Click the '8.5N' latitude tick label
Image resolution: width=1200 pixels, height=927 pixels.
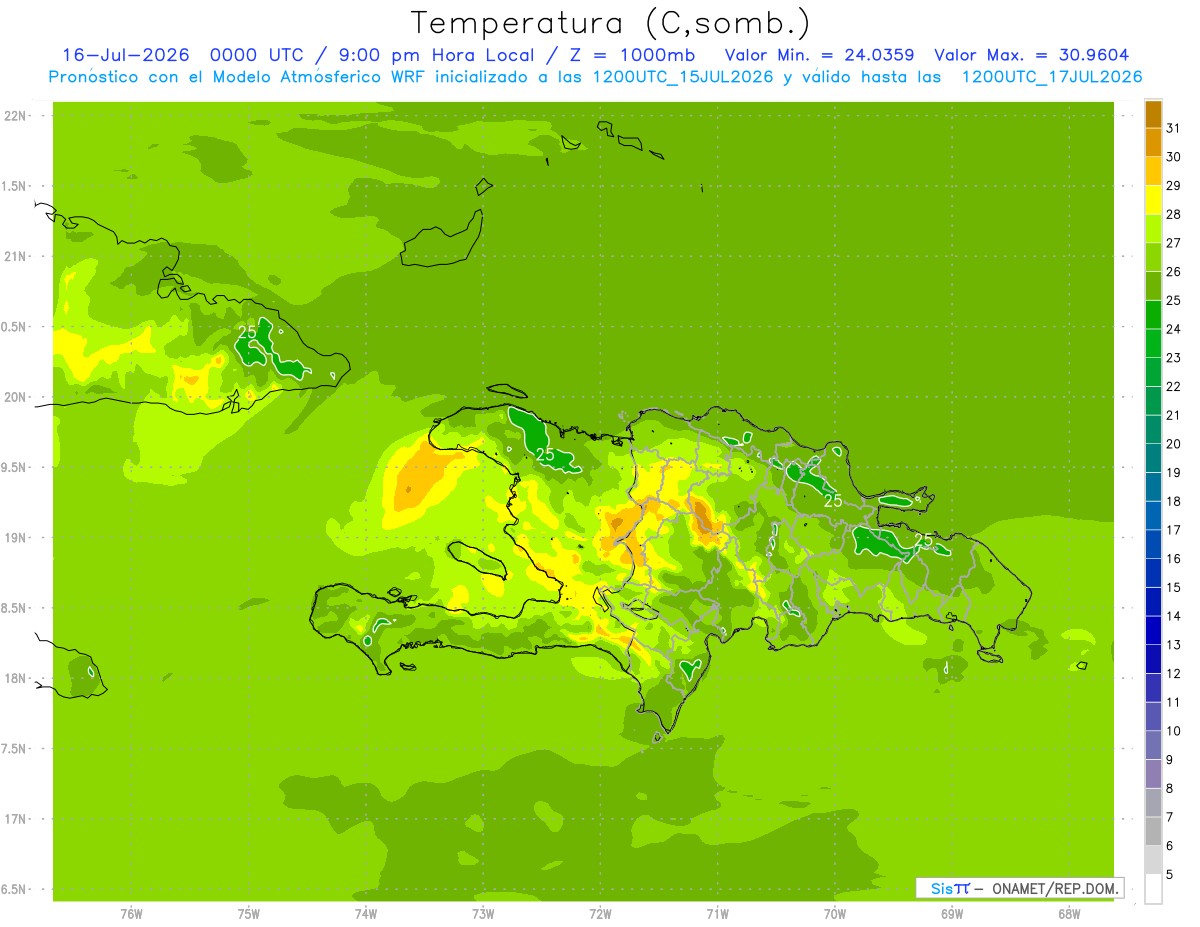15,609
